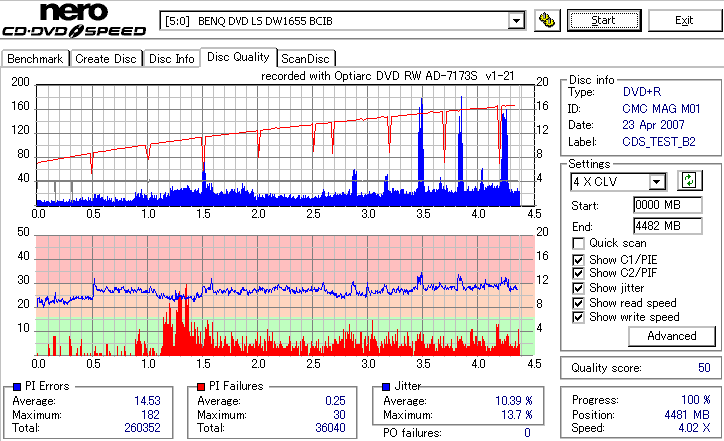724x441 pixels.
Task: Click the Quality score value 50
Action: (x=704, y=368)
